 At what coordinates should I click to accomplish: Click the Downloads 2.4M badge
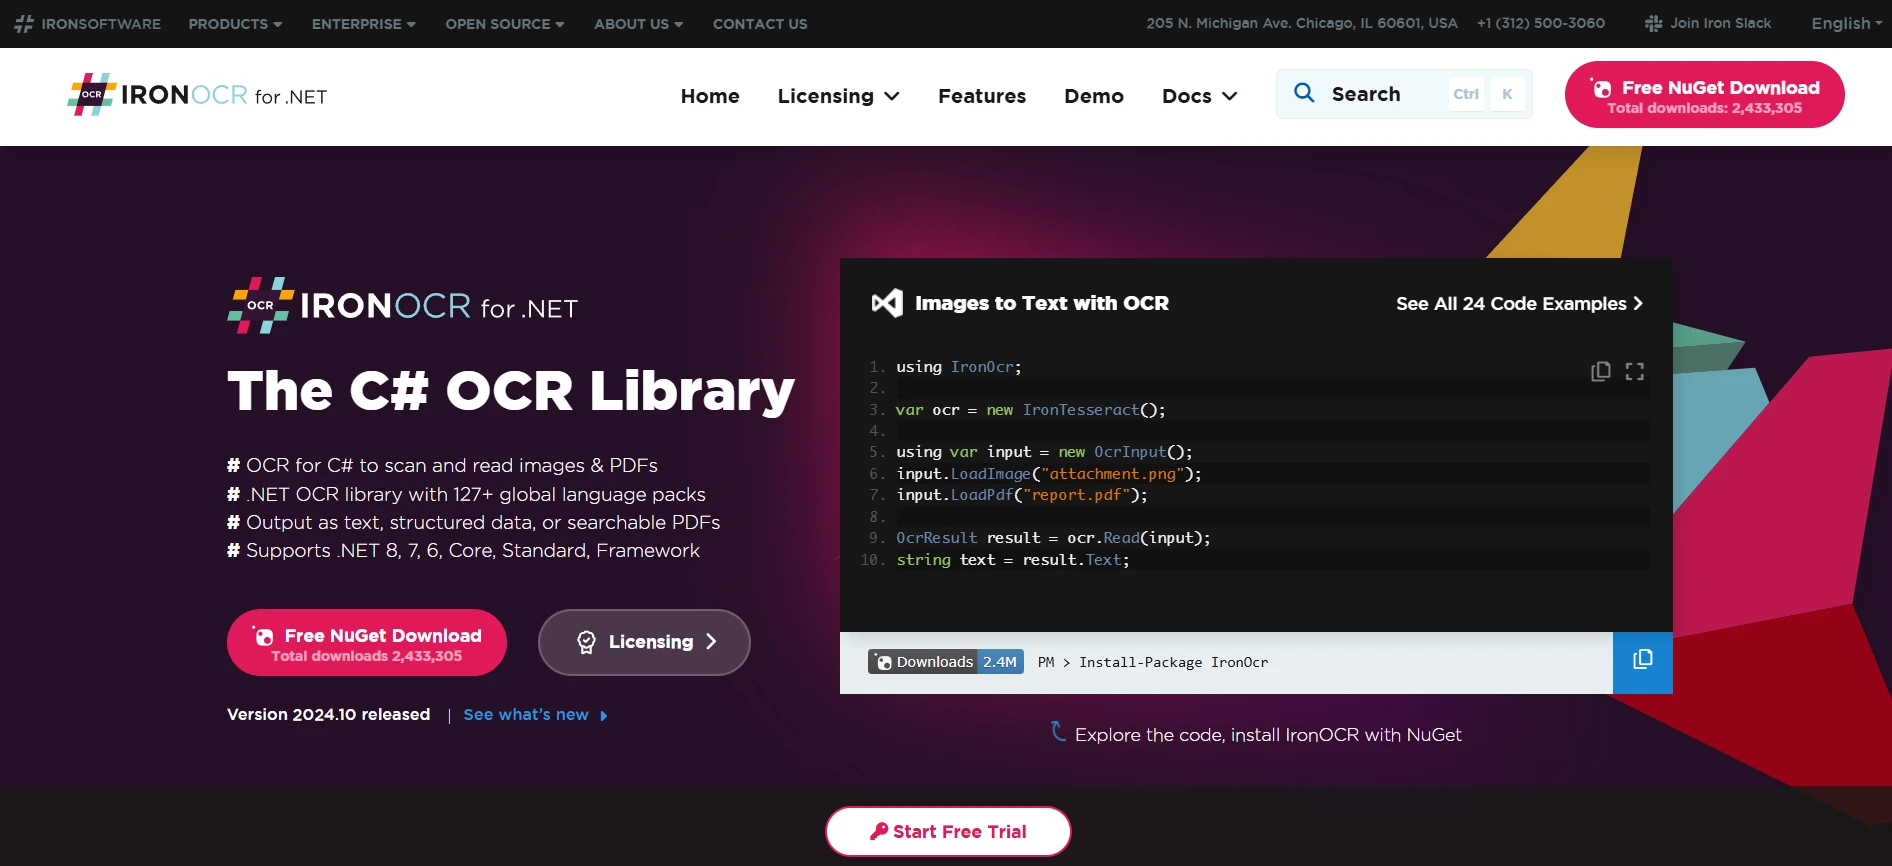(x=945, y=662)
